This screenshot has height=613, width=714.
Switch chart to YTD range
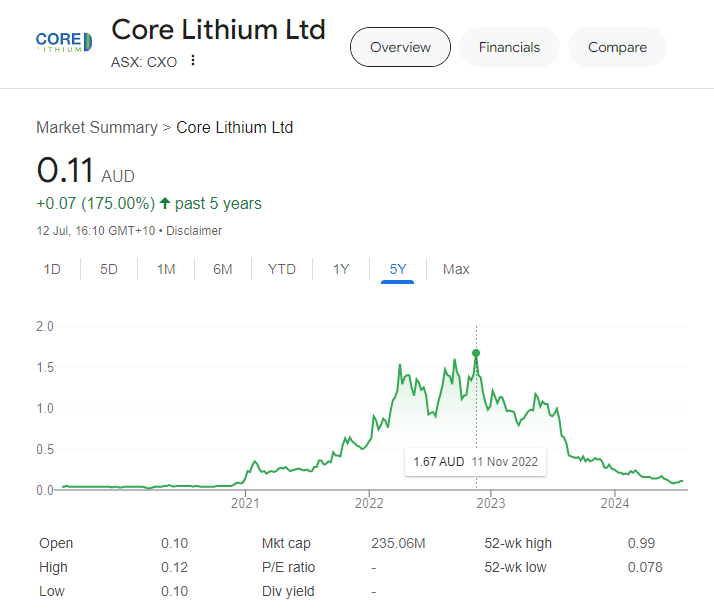282,269
